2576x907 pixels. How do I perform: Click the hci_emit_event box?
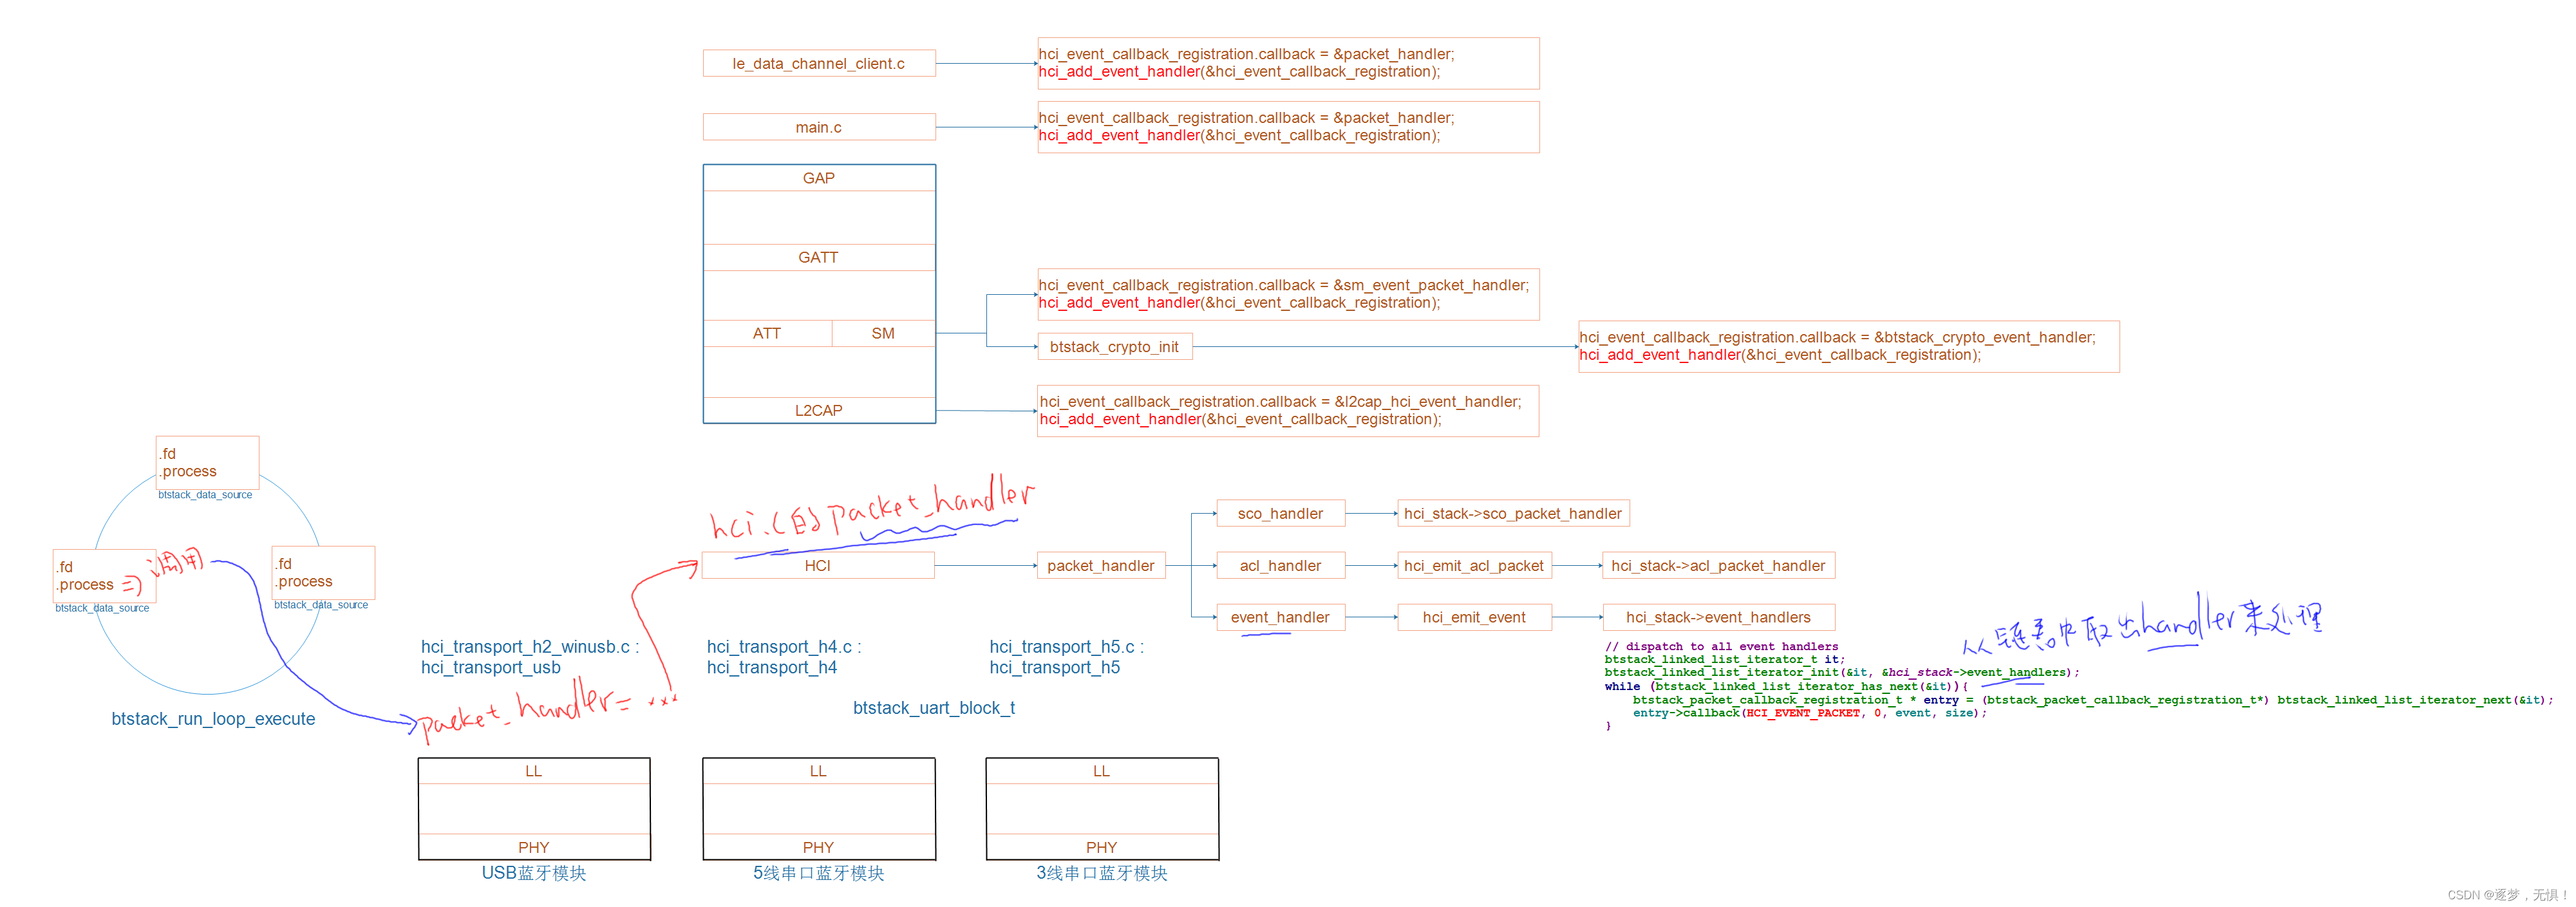(1474, 617)
